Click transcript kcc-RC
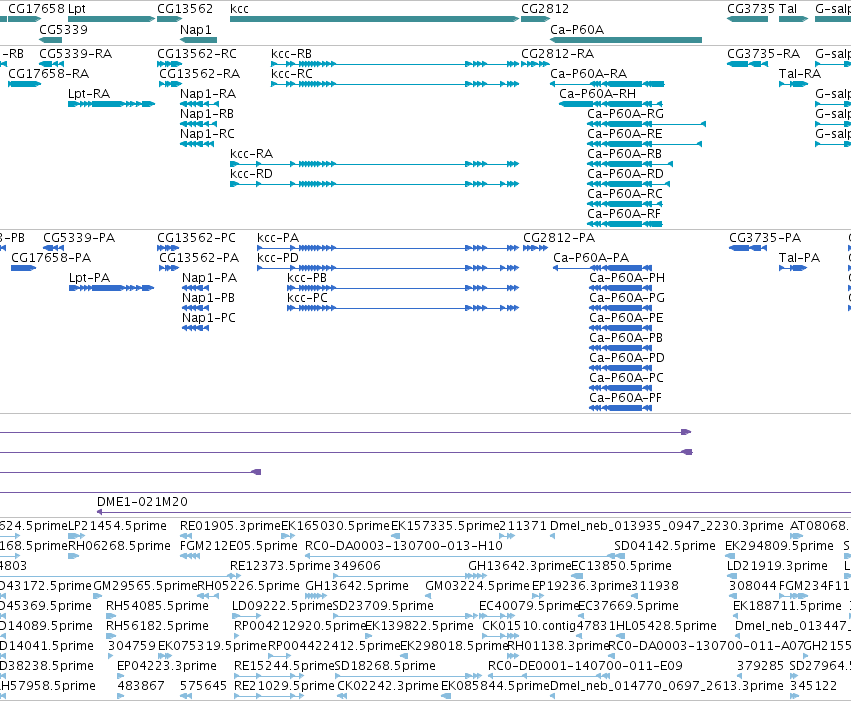Screen dimensions: 851x701 click(x=292, y=74)
